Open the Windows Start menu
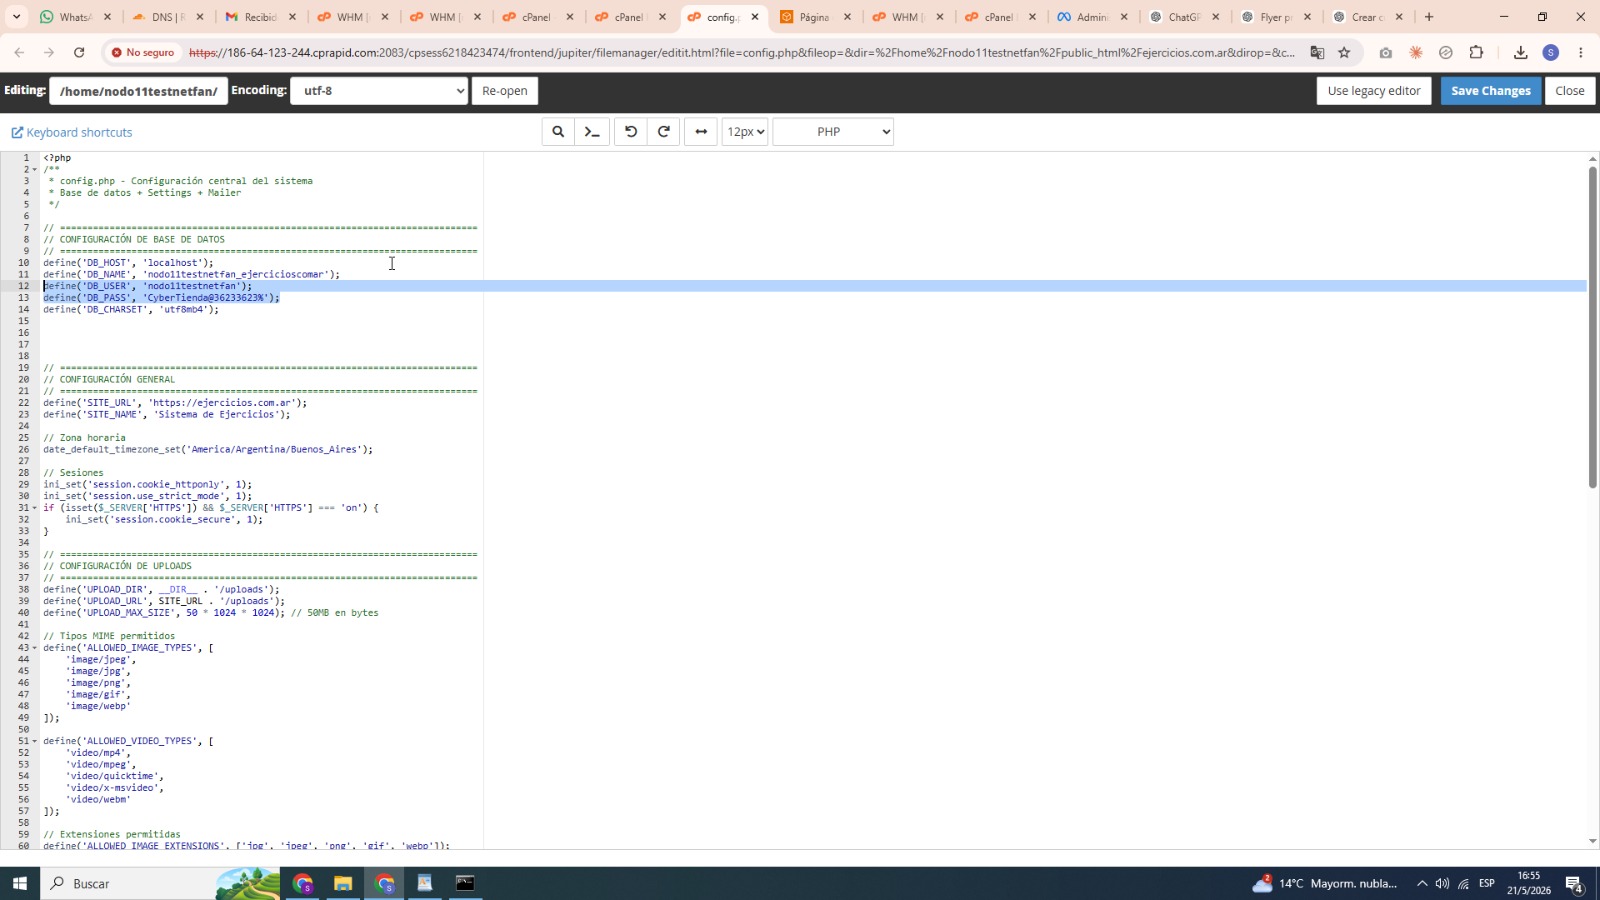This screenshot has height=900, width=1600. pos(19,884)
